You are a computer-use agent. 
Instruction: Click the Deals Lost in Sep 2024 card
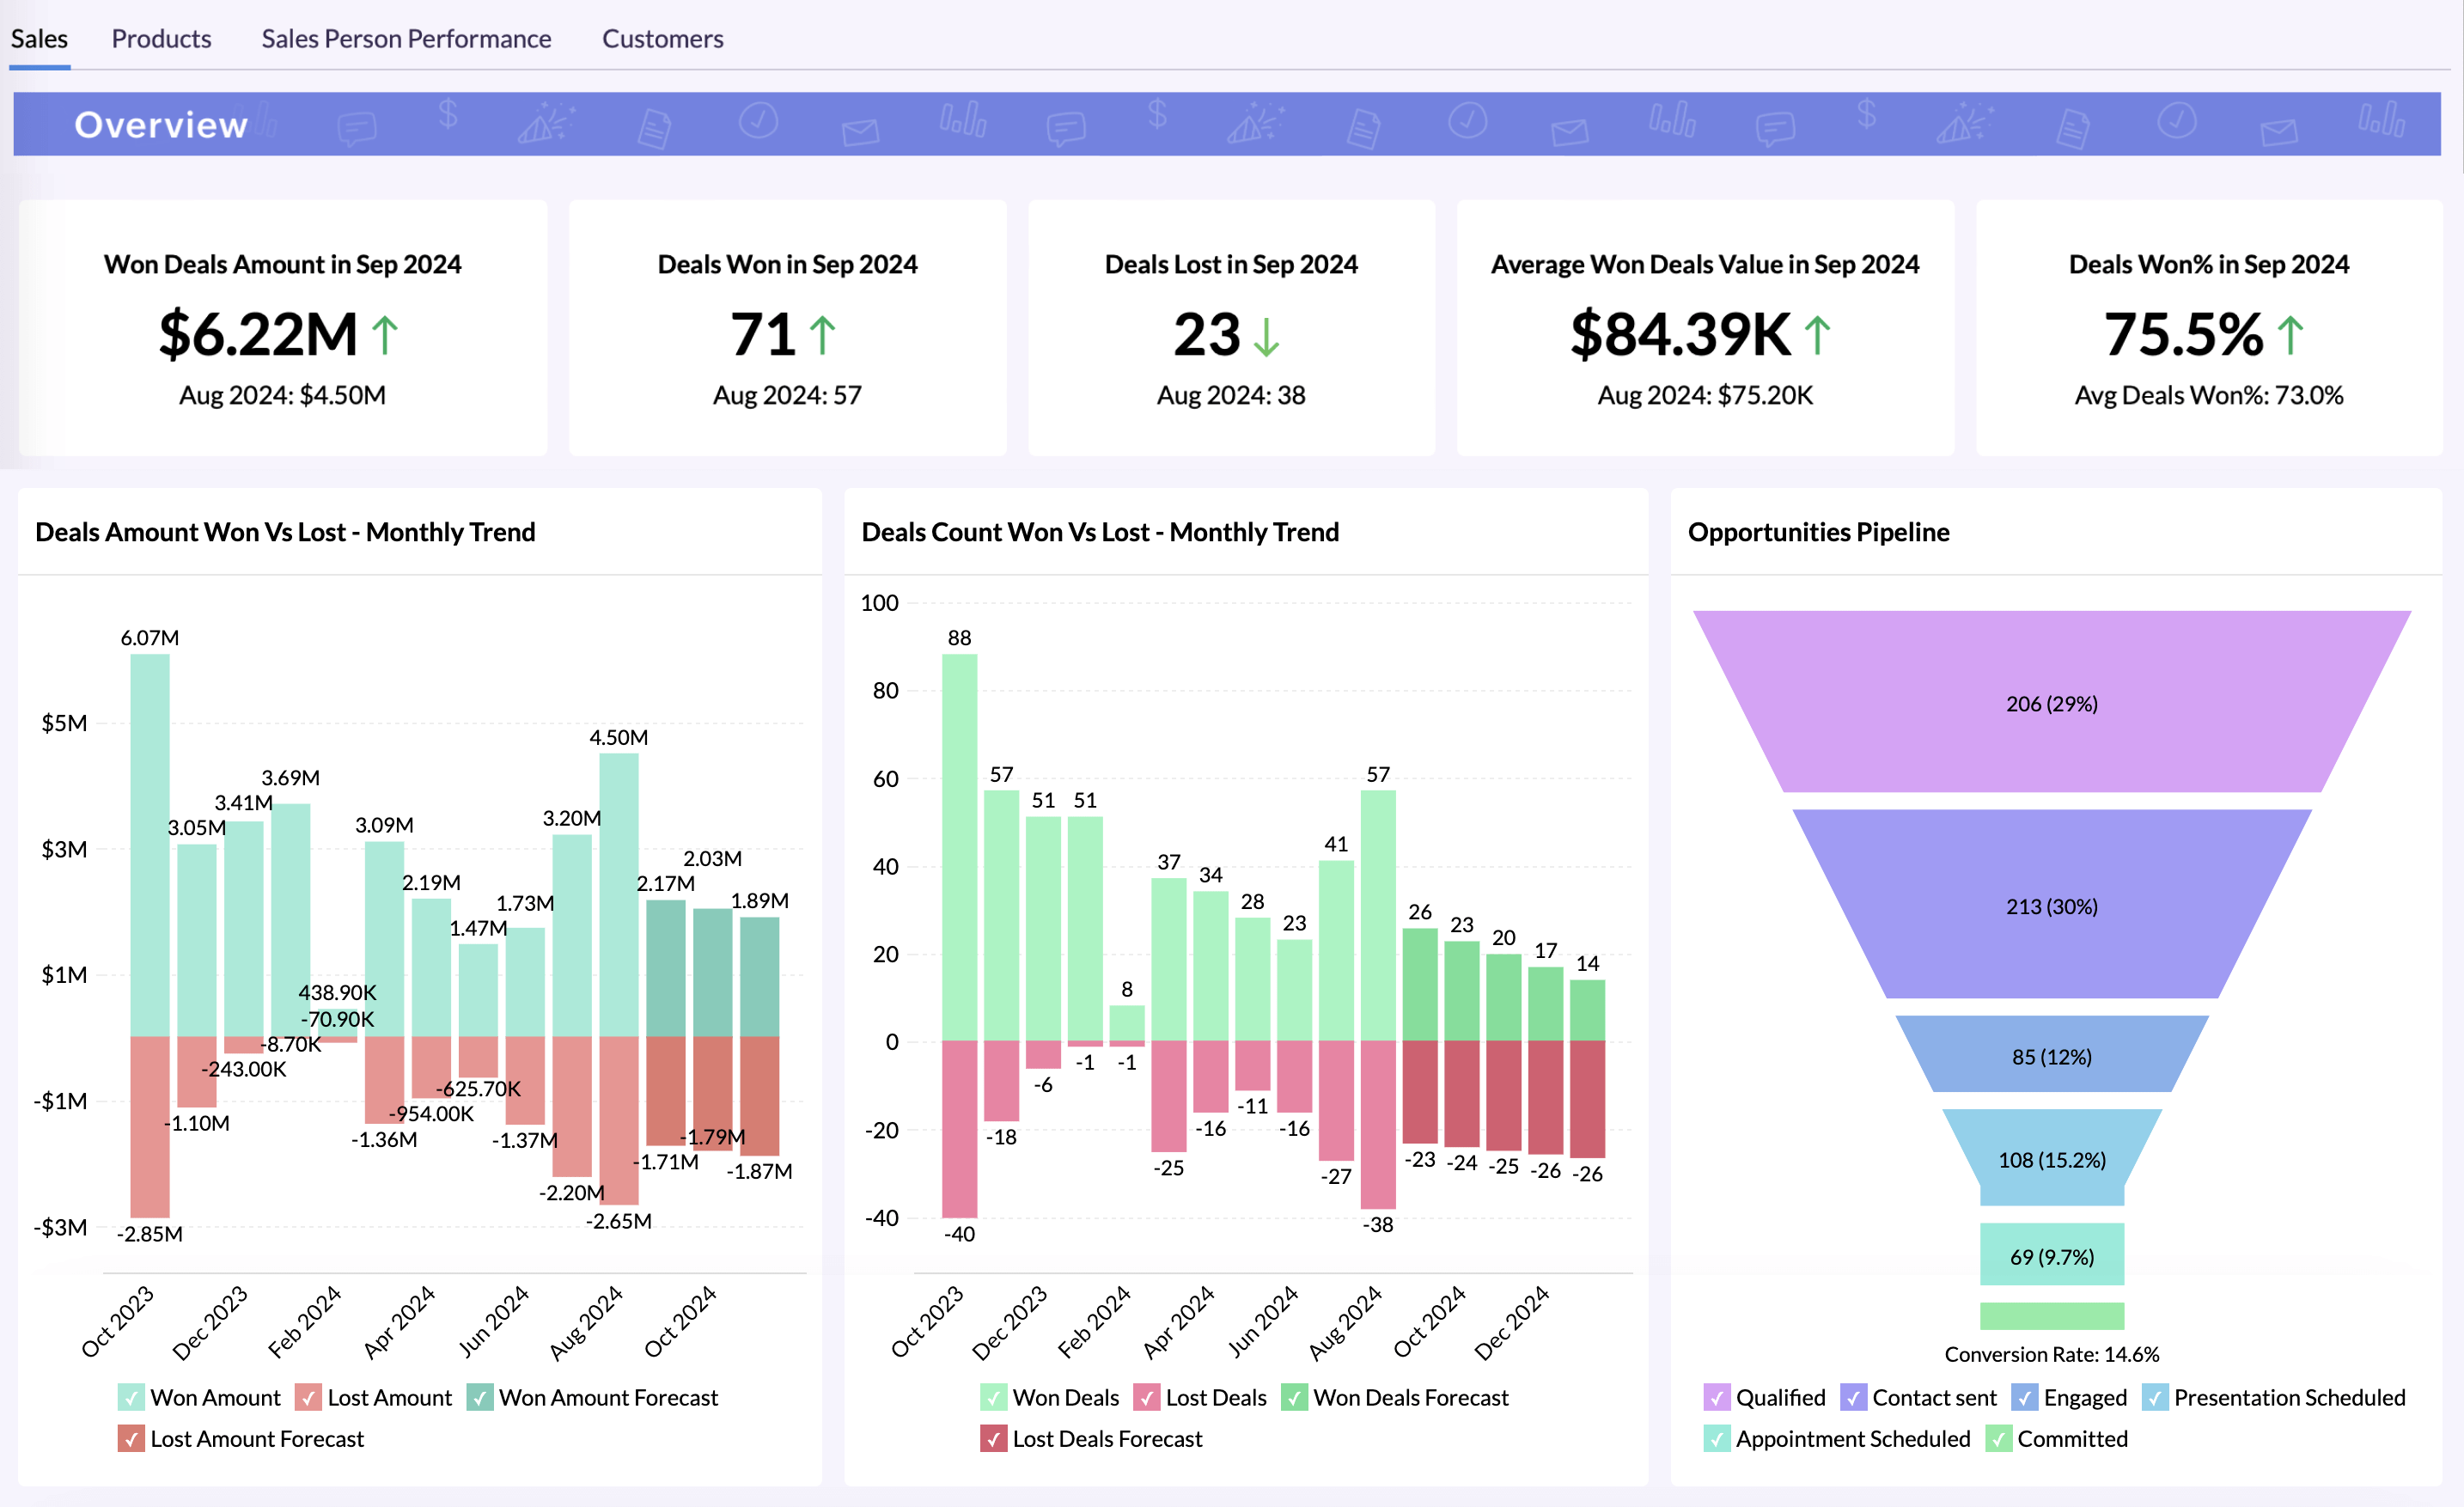click(1231, 328)
